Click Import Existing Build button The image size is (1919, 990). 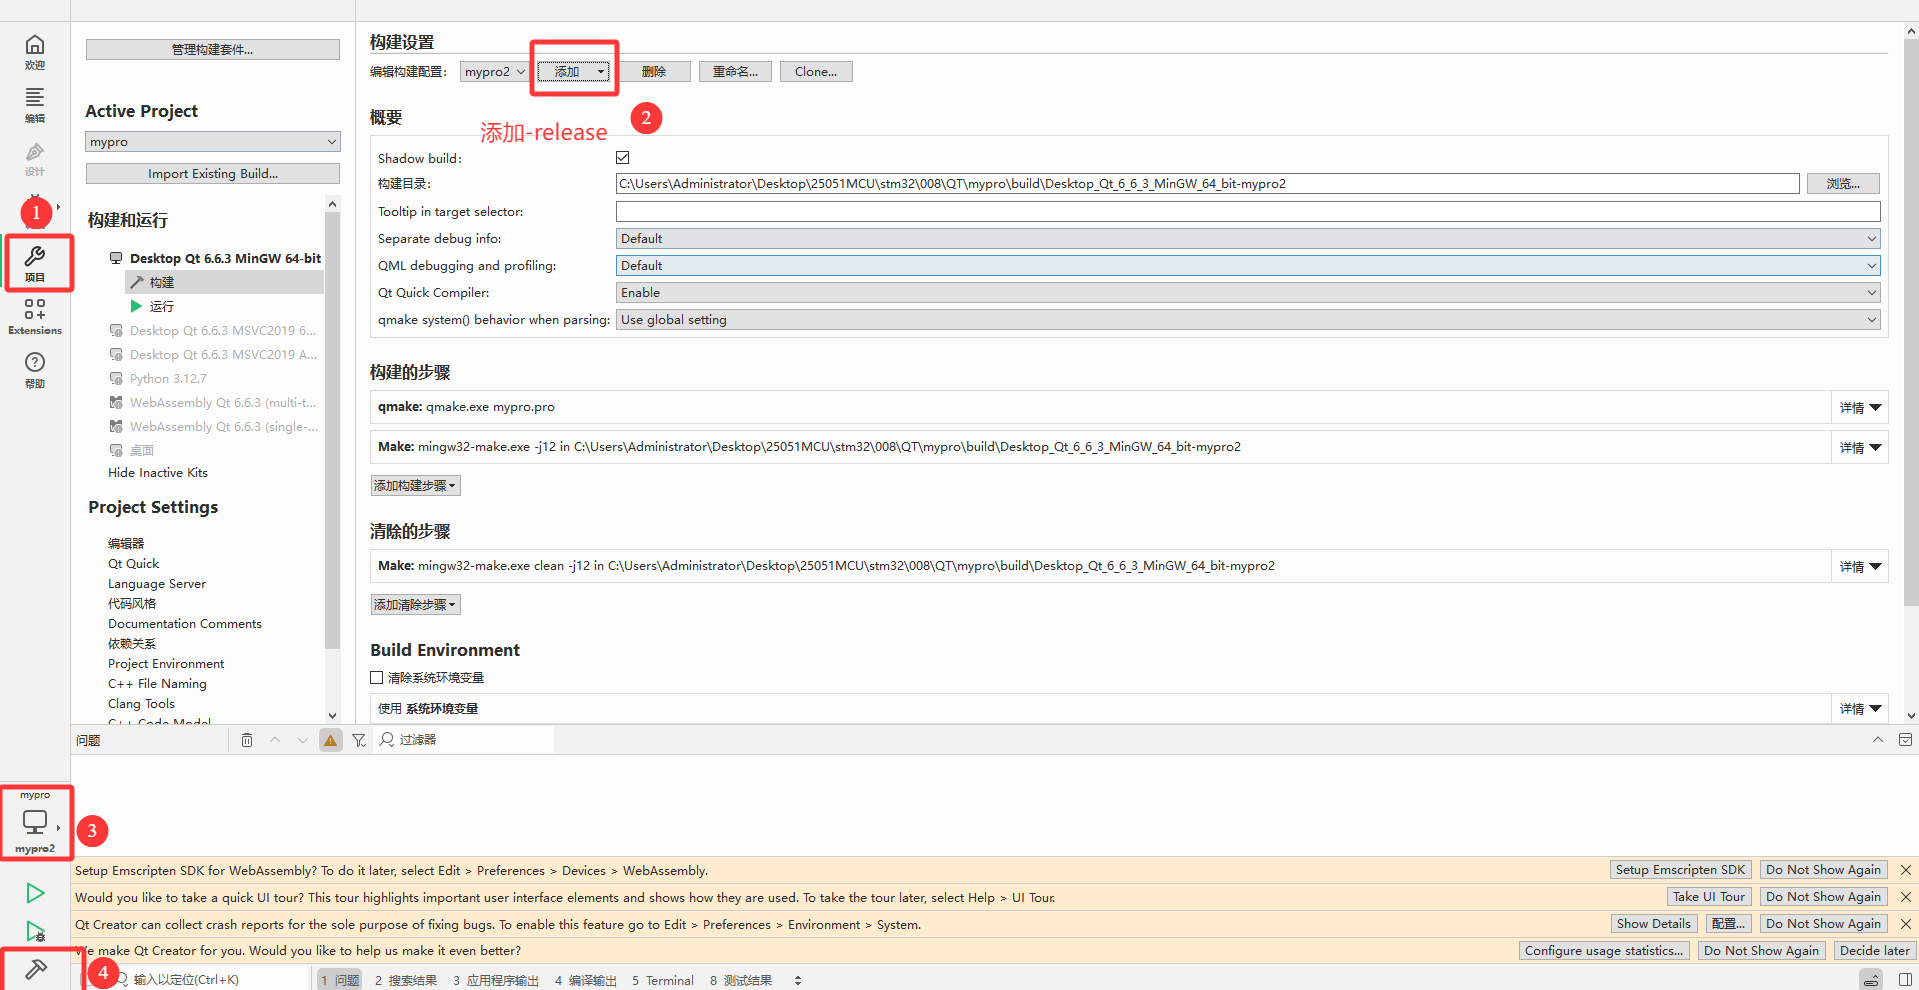(x=213, y=174)
